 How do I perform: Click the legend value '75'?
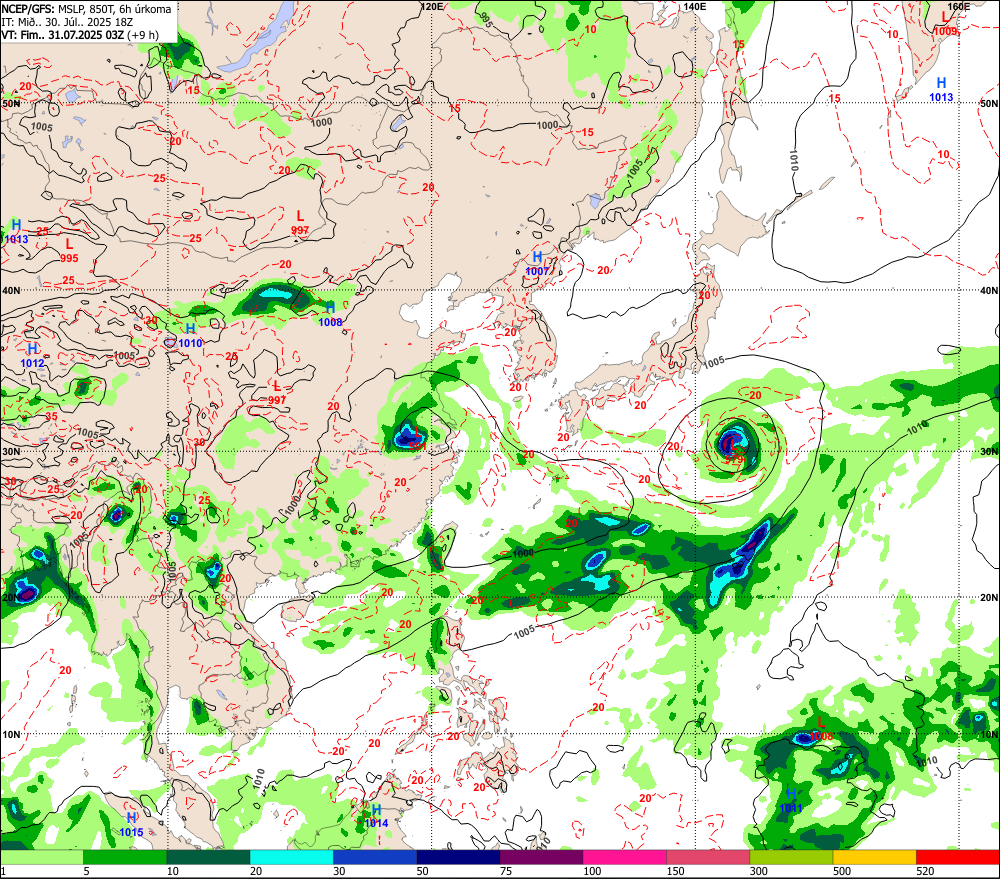pos(506,871)
